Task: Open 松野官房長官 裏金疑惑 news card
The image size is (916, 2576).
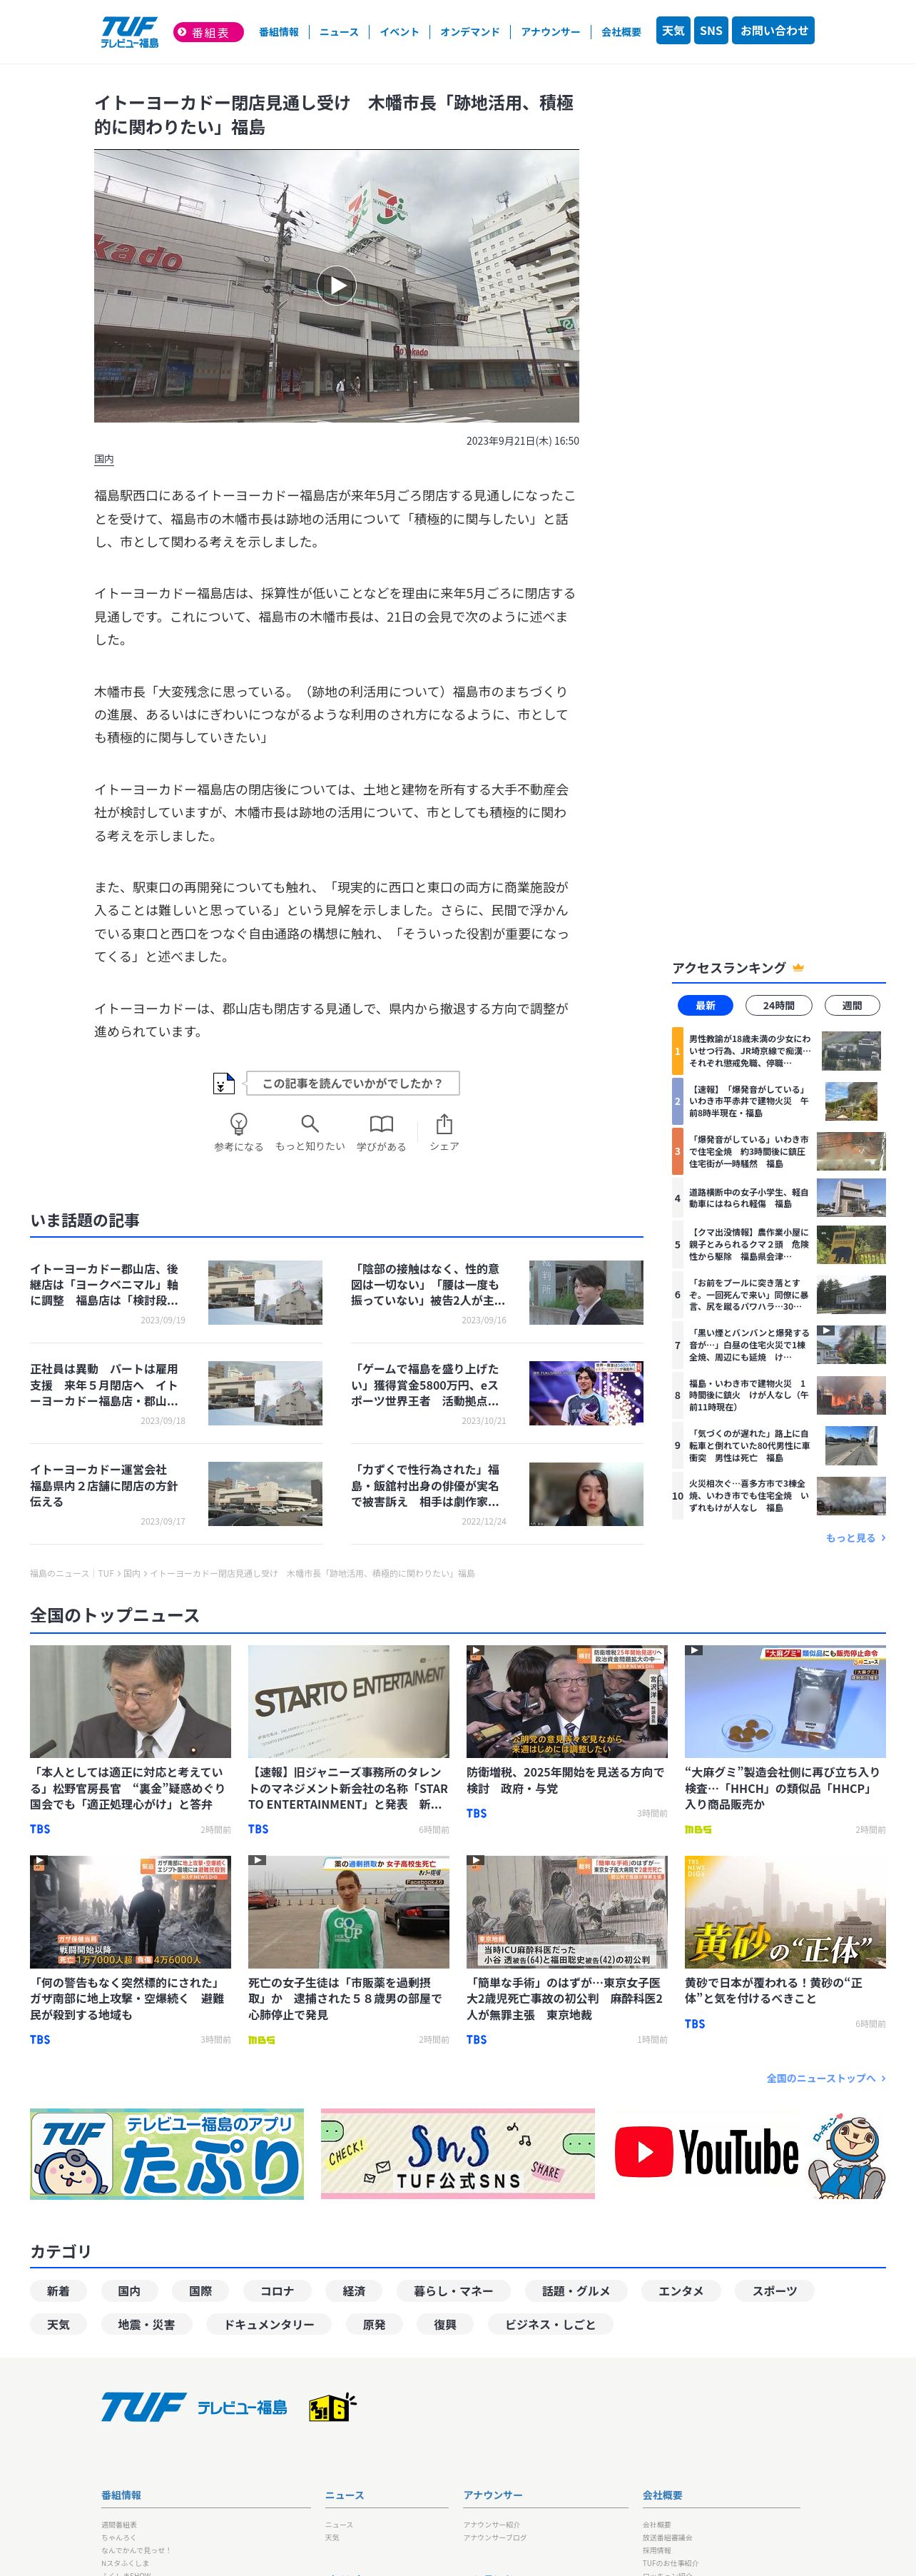Action: (x=130, y=1739)
